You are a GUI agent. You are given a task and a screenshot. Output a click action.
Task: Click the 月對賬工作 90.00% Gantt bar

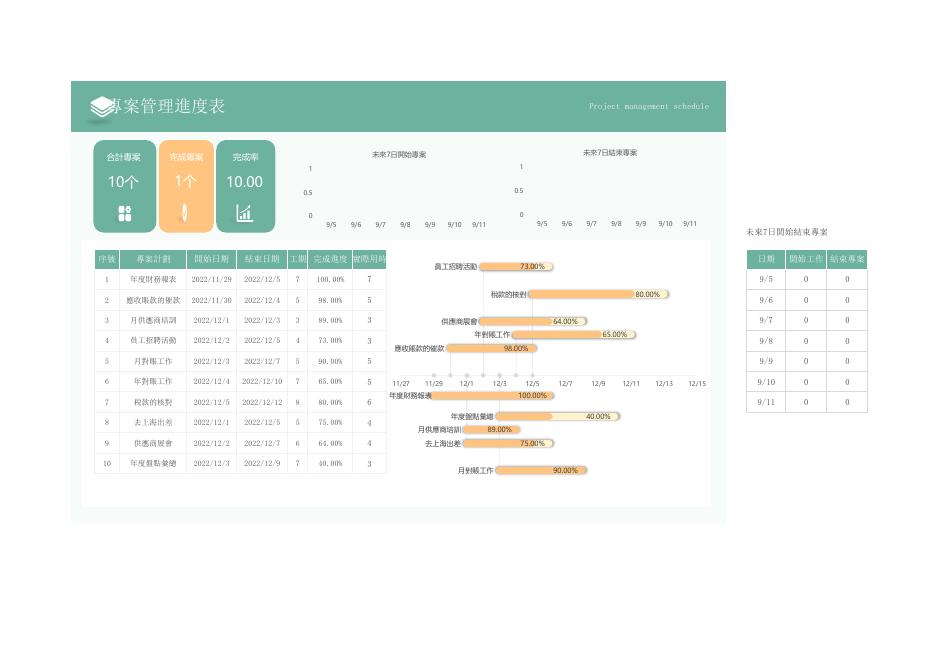pos(541,470)
